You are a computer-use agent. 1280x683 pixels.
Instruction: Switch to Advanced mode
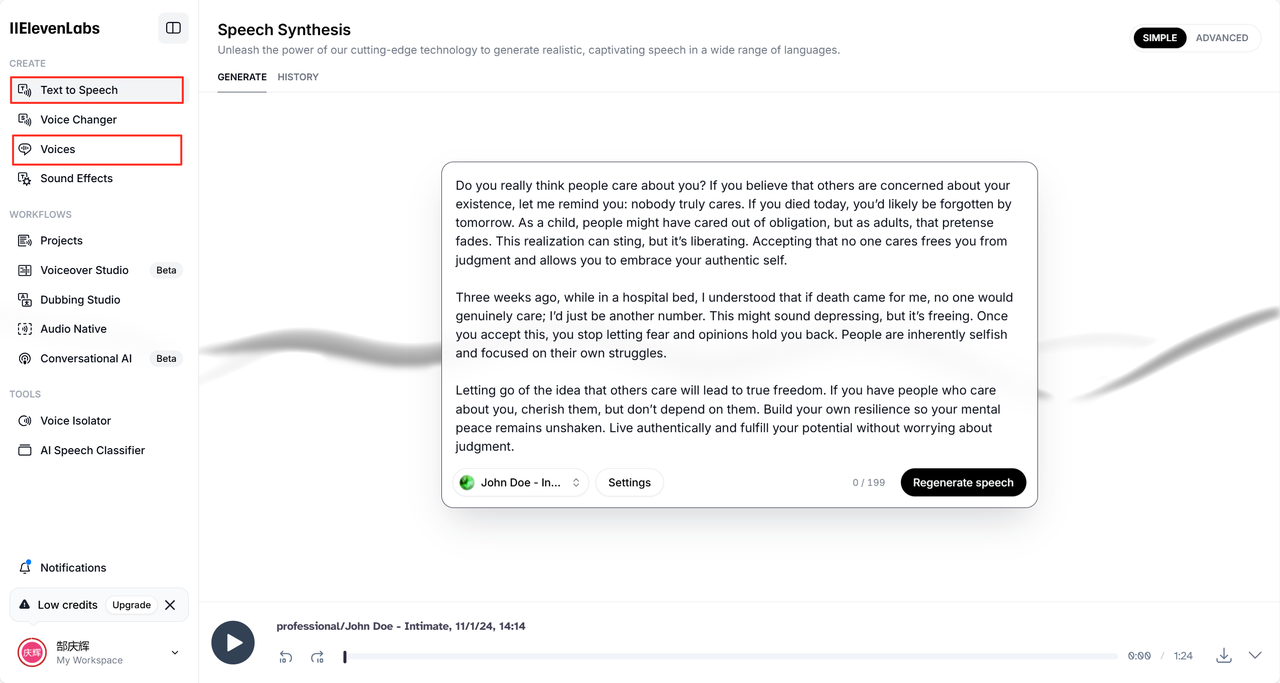[x=1221, y=38]
